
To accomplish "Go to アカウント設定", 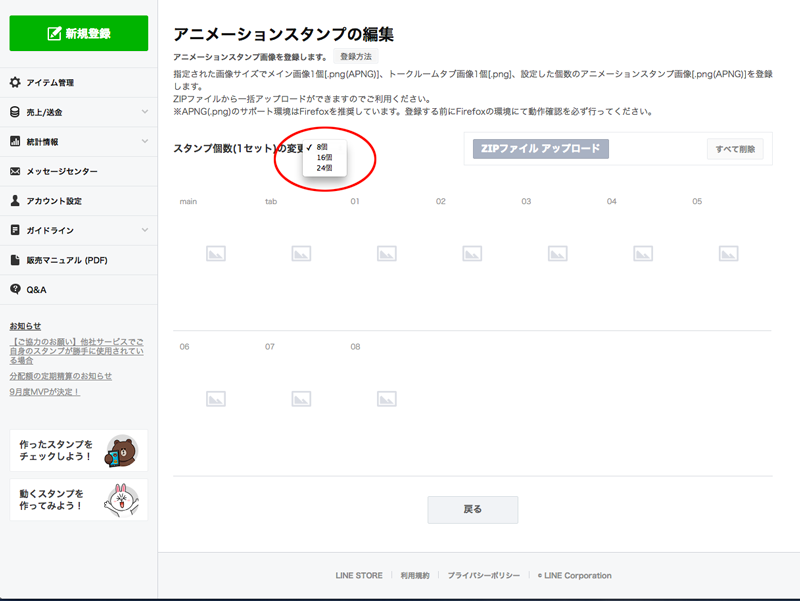I will pyautogui.click(x=54, y=201).
